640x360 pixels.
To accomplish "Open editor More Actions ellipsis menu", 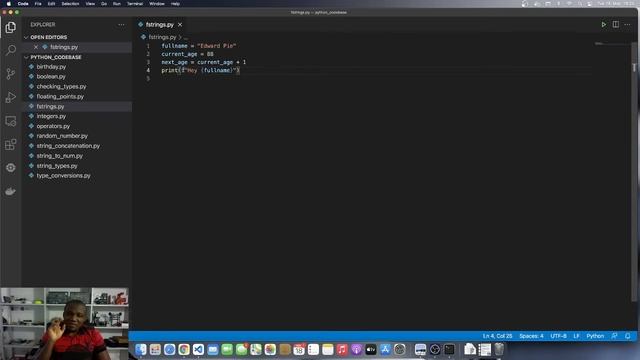I will [x=627, y=24].
